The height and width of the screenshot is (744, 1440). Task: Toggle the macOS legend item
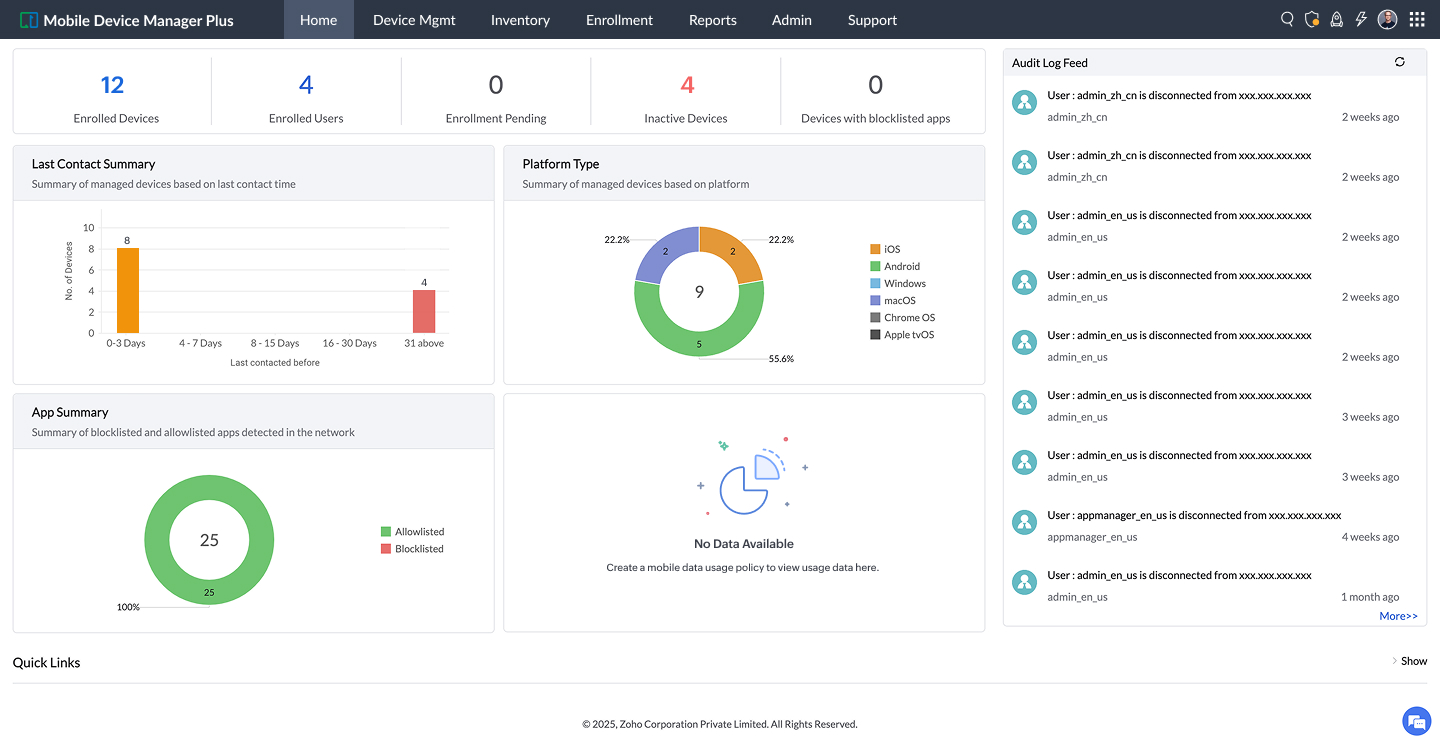pos(892,300)
